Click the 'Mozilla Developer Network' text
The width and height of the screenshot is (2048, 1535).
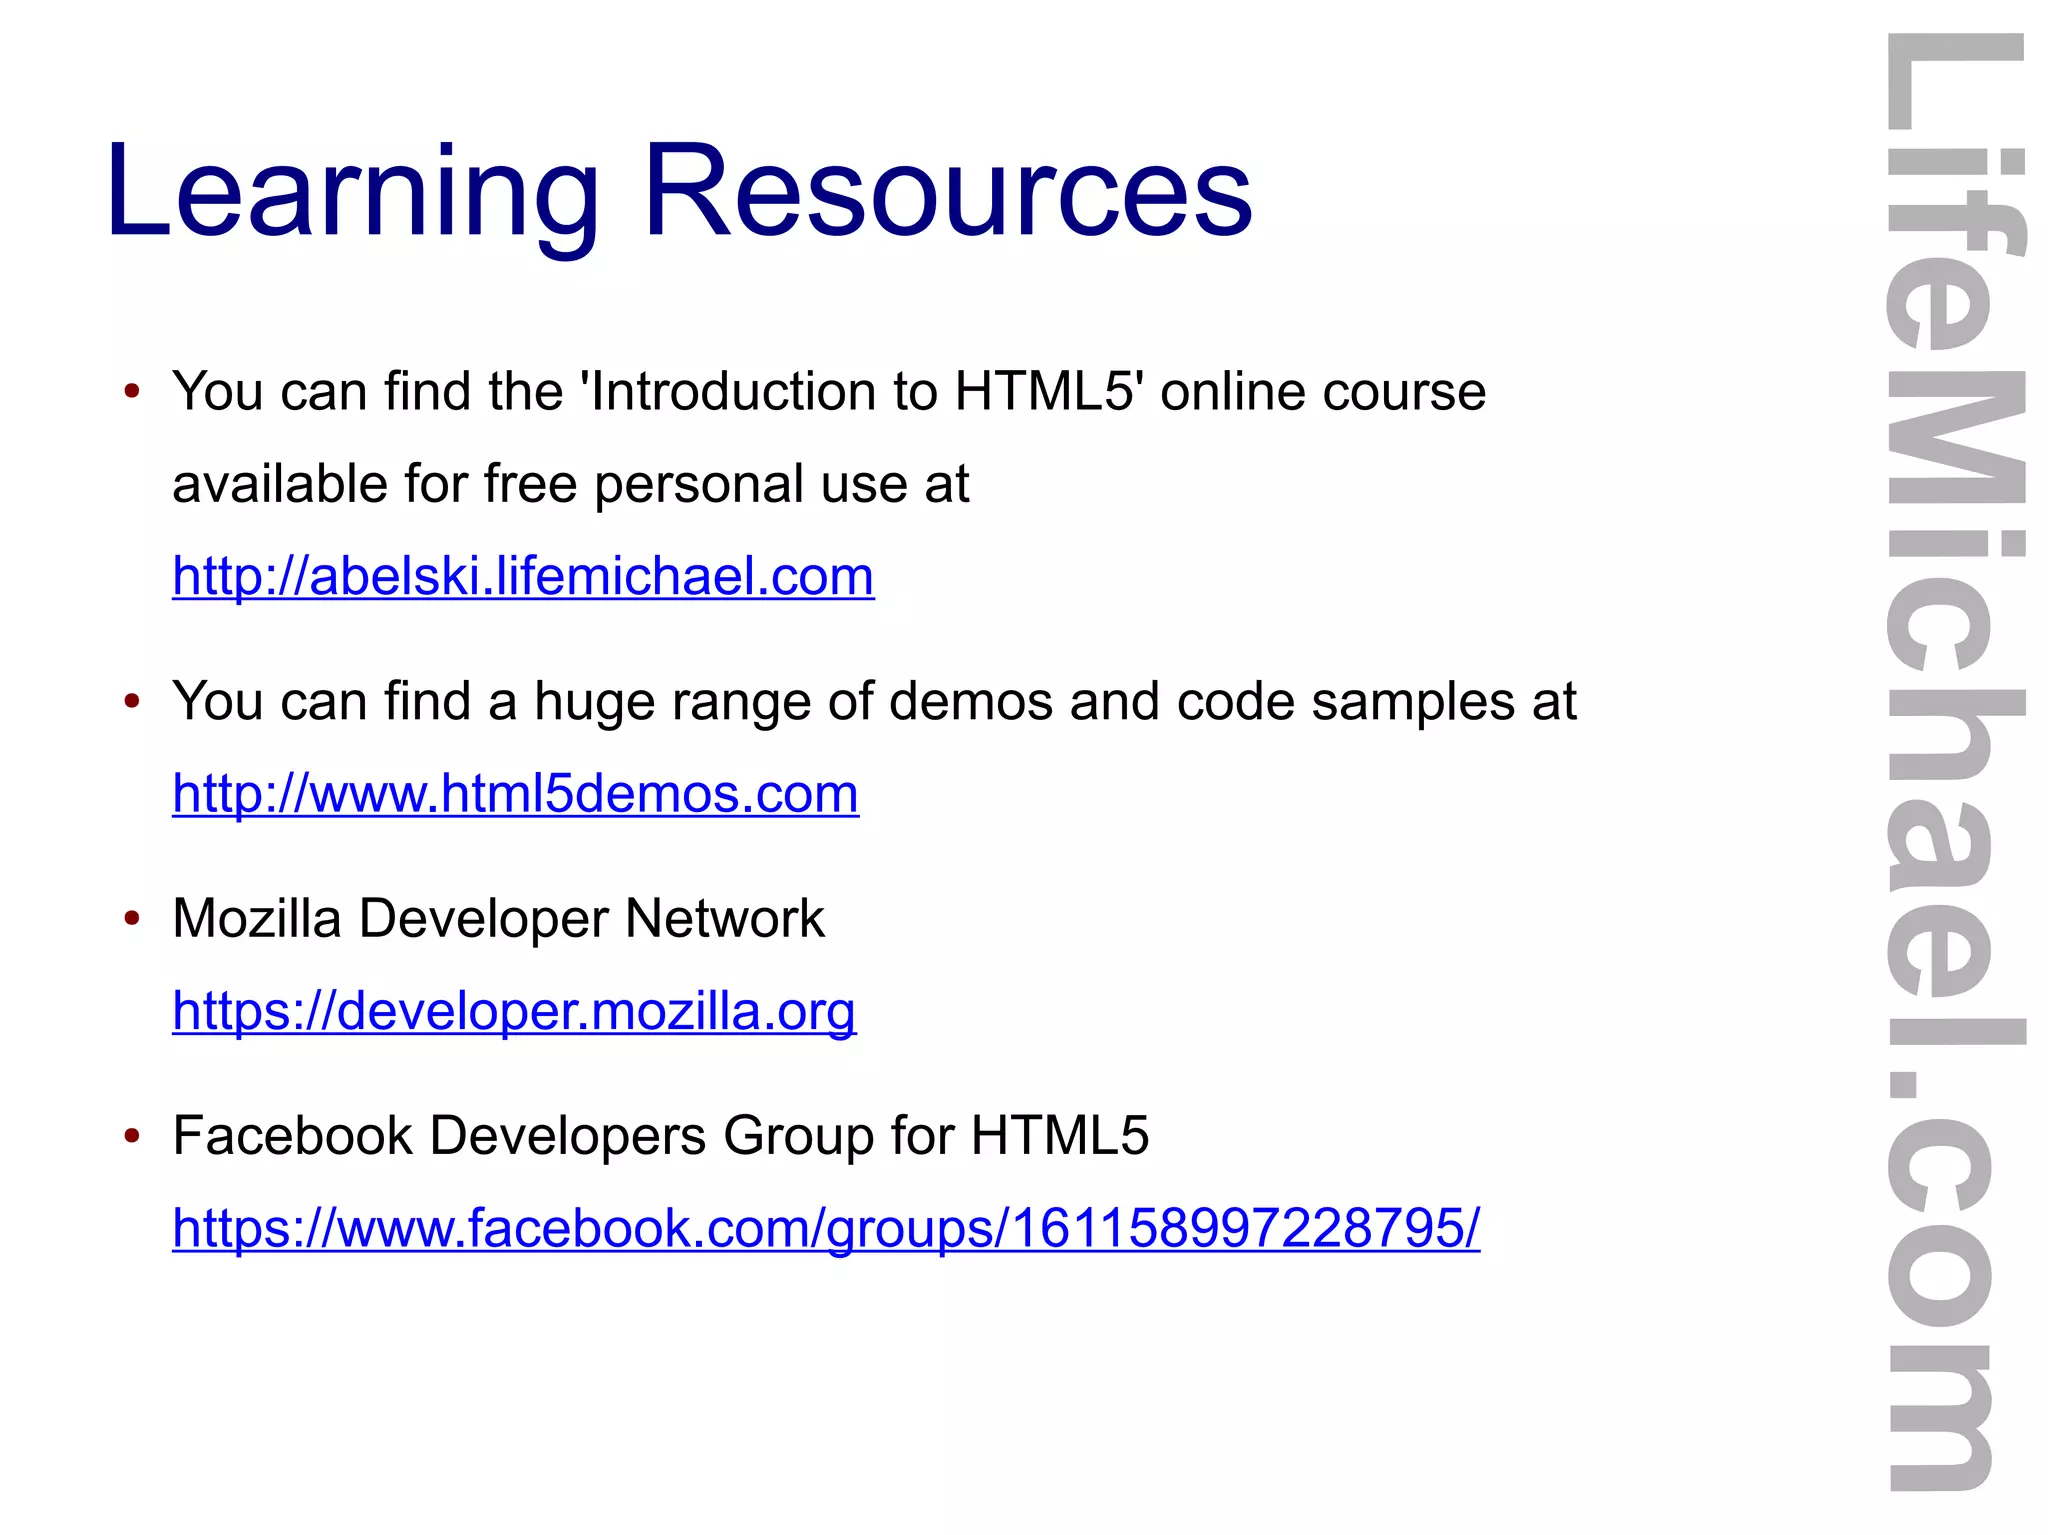[x=498, y=918]
